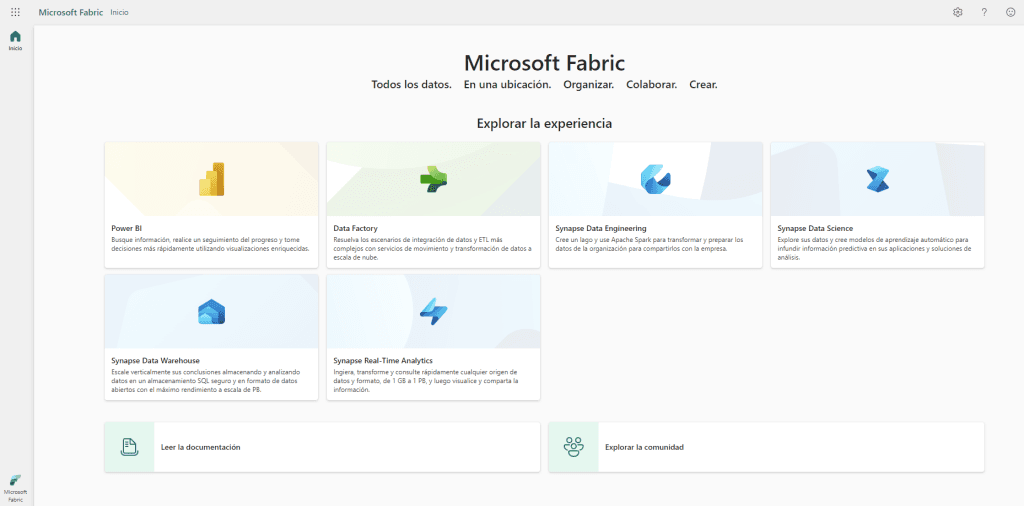Open the Synapse Real-Time Analytics card title
This screenshot has height=506, width=1024.
383,360
